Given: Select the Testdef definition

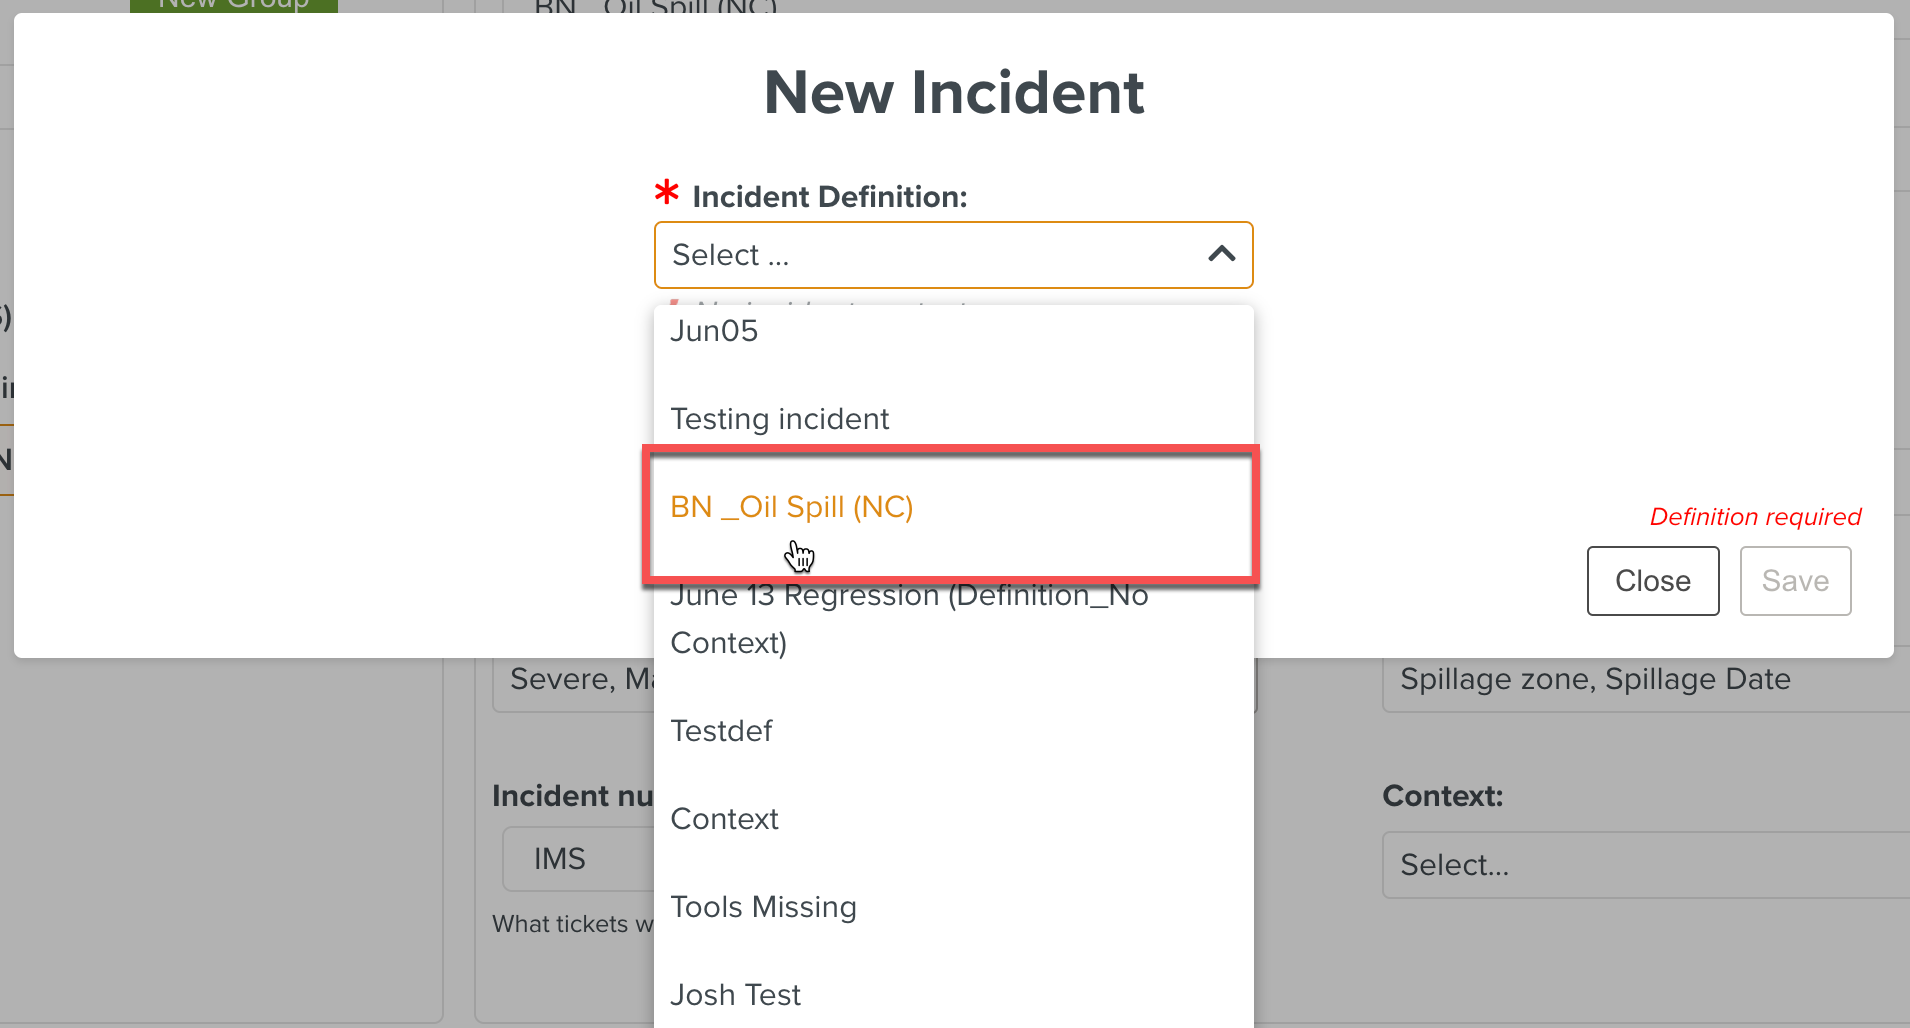Looking at the screenshot, I should click(x=953, y=731).
